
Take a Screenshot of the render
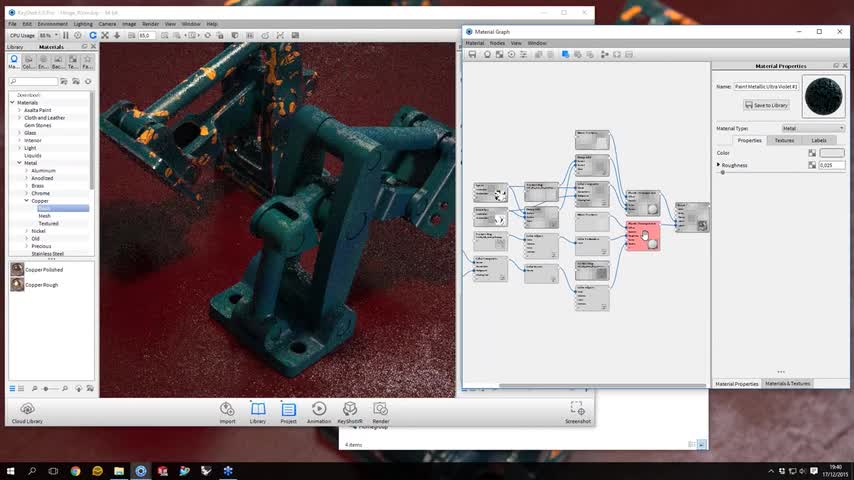(578, 412)
